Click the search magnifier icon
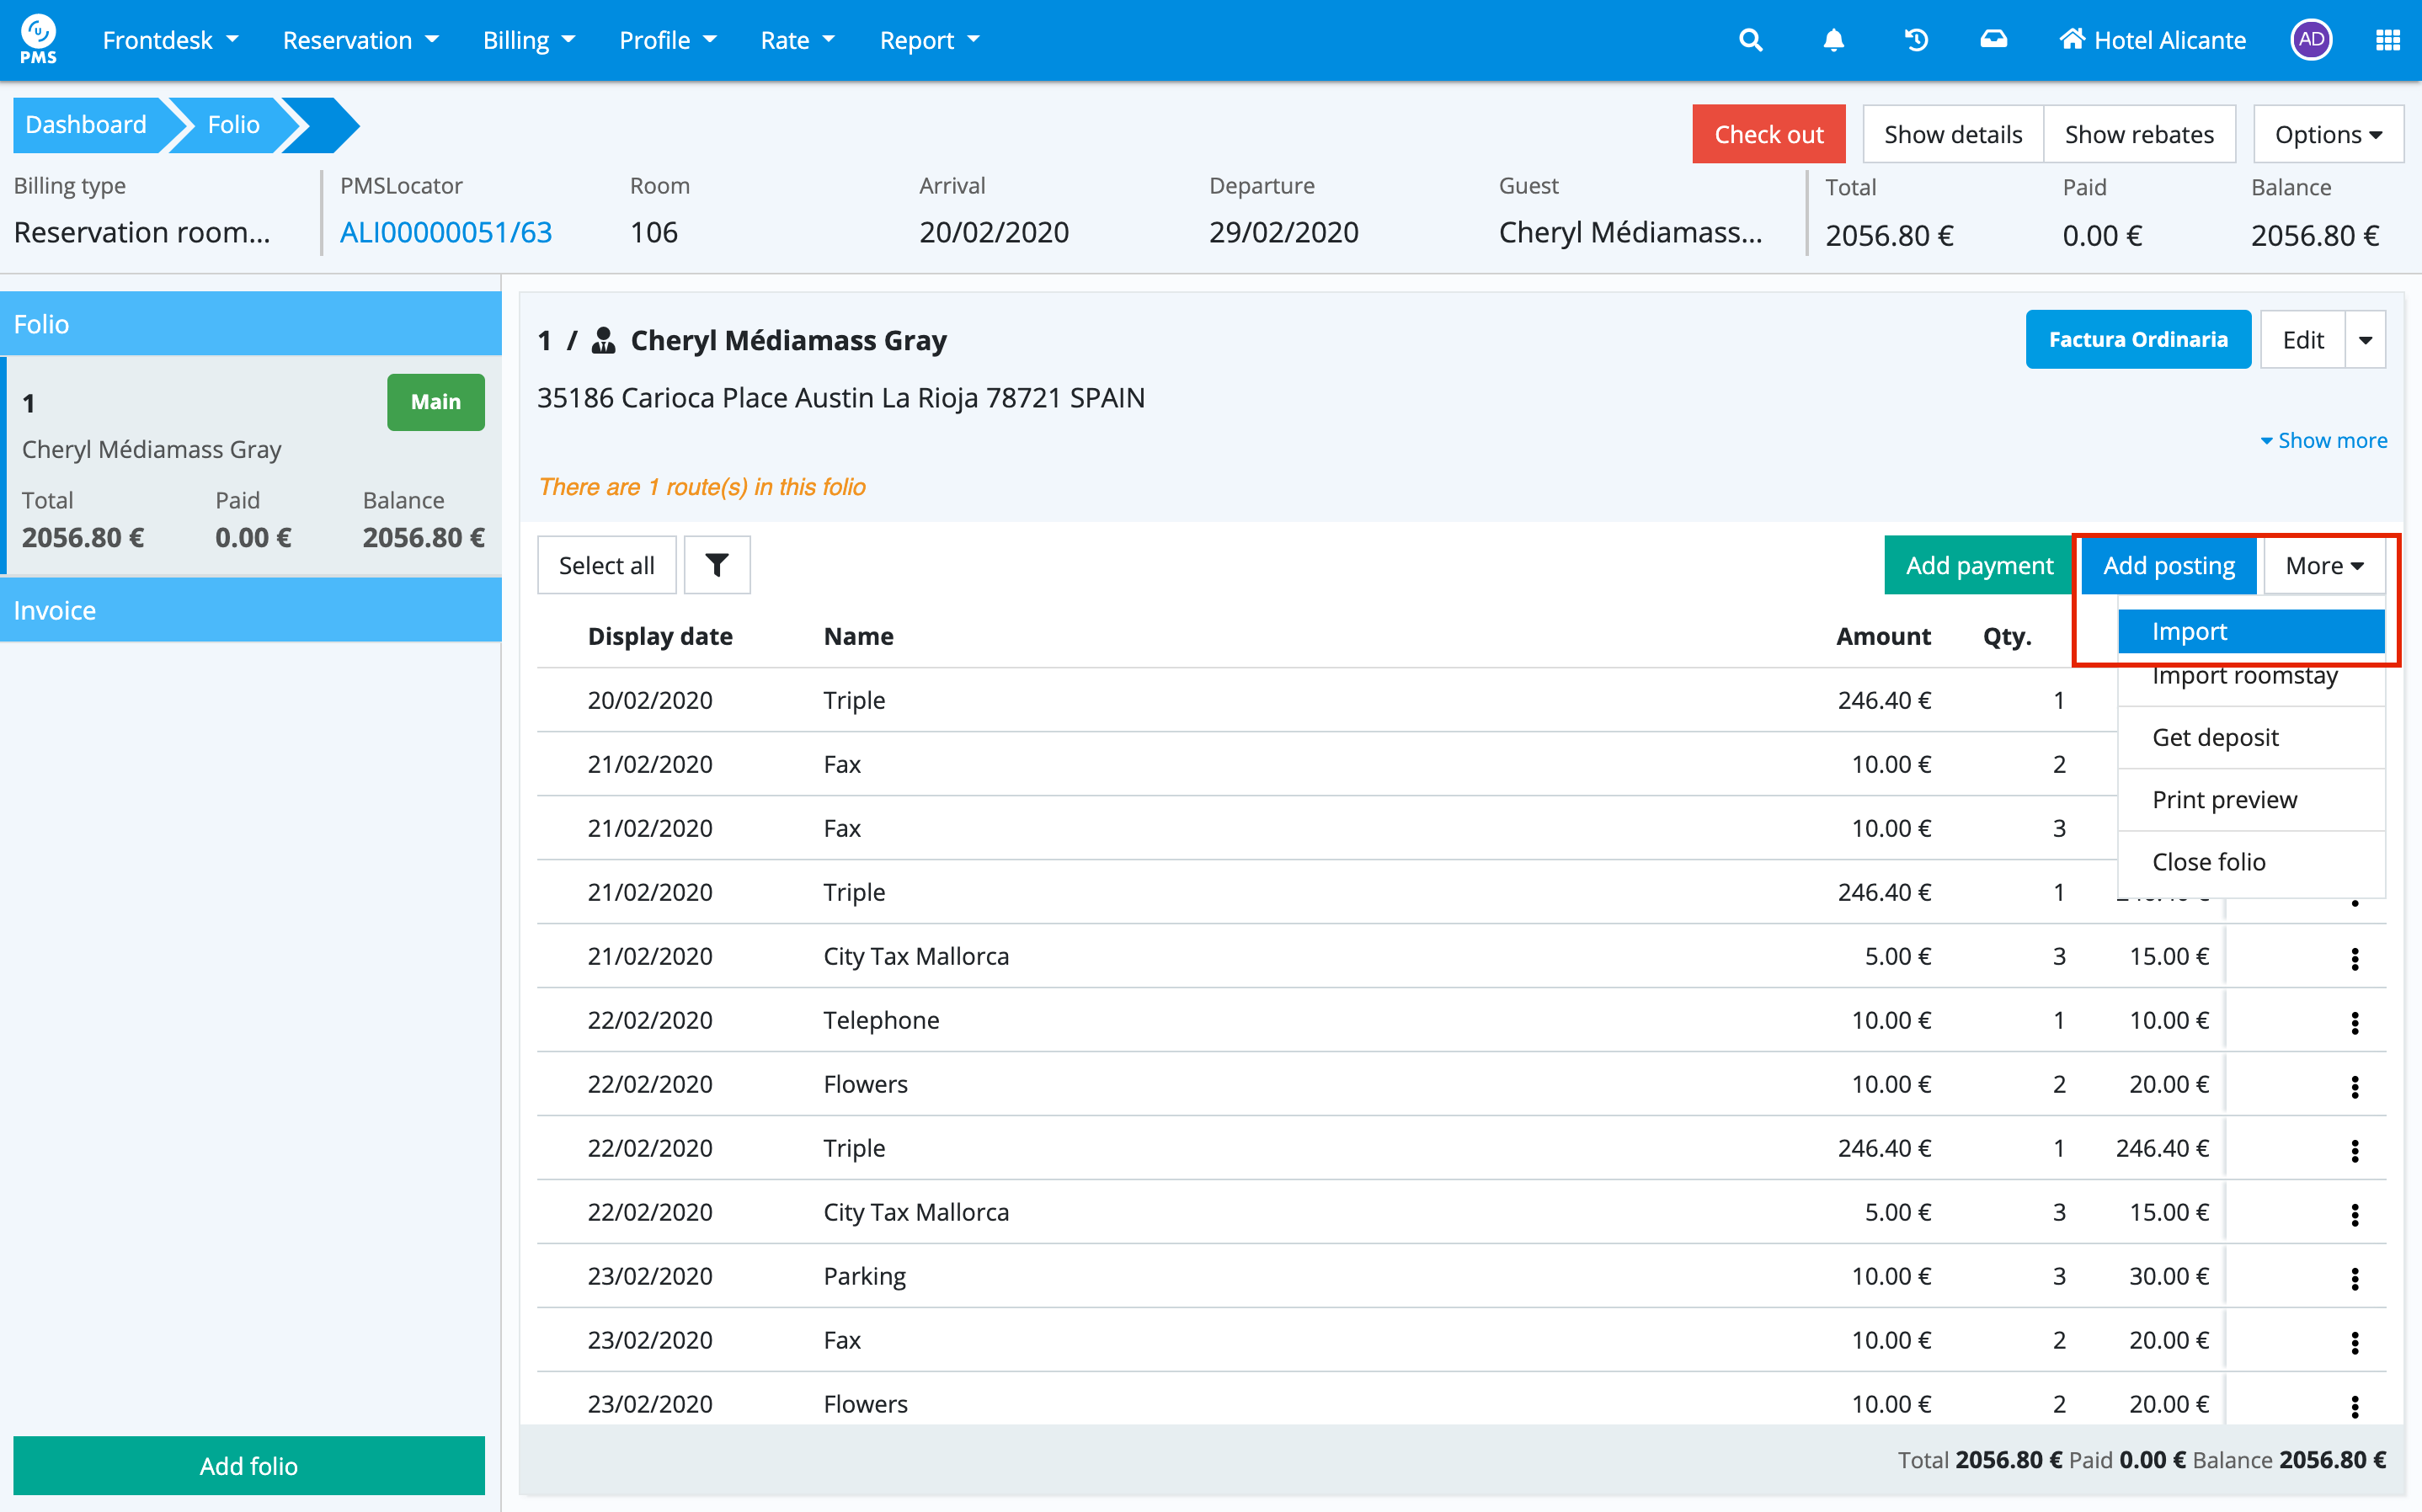 coord(1750,40)
